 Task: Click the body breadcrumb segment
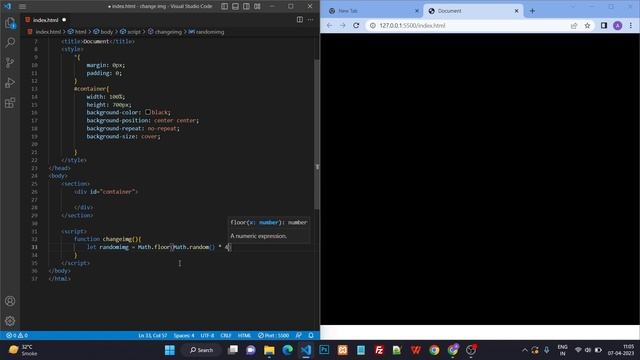coord(103,32)
